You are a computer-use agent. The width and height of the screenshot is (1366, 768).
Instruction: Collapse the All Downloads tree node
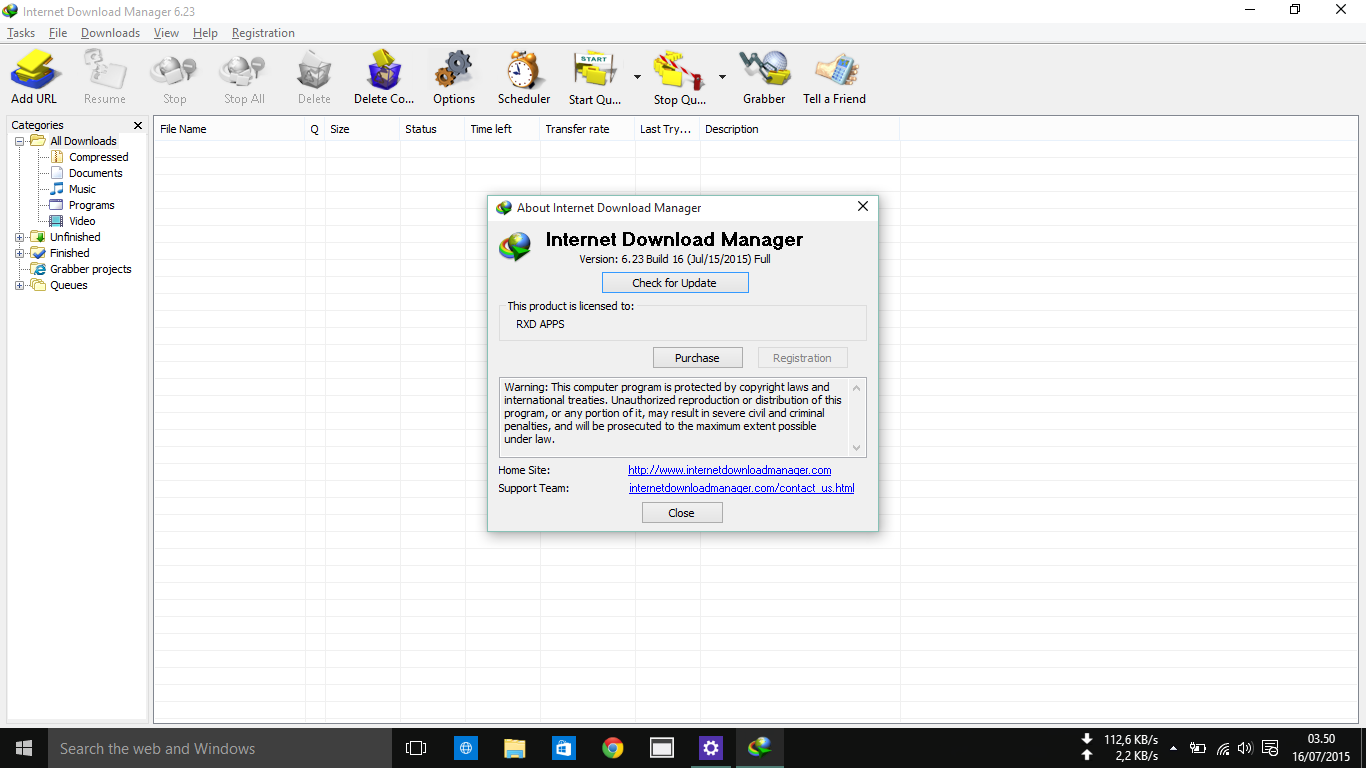coord(20,141)
